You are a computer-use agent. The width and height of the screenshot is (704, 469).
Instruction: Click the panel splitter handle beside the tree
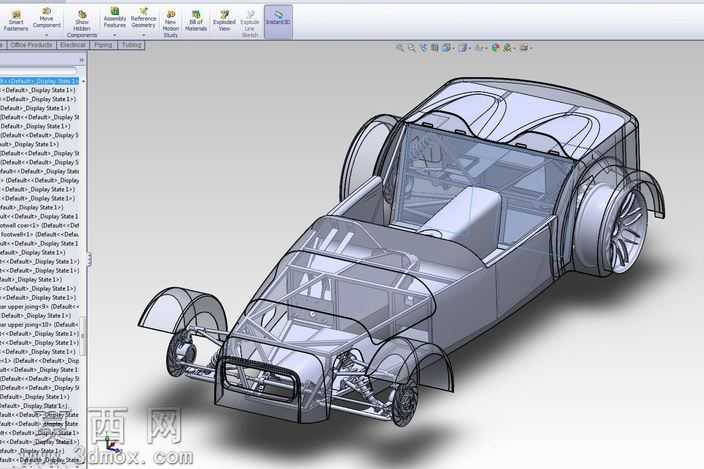tap(89, 259)
